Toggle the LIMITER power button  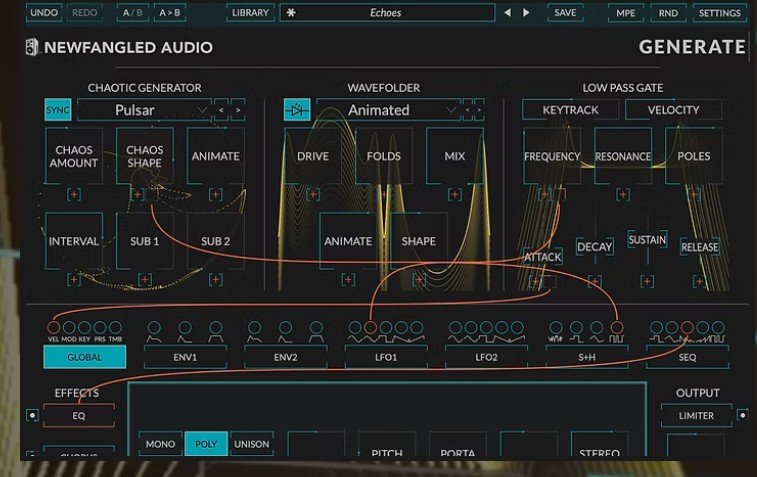pos(742,415)
